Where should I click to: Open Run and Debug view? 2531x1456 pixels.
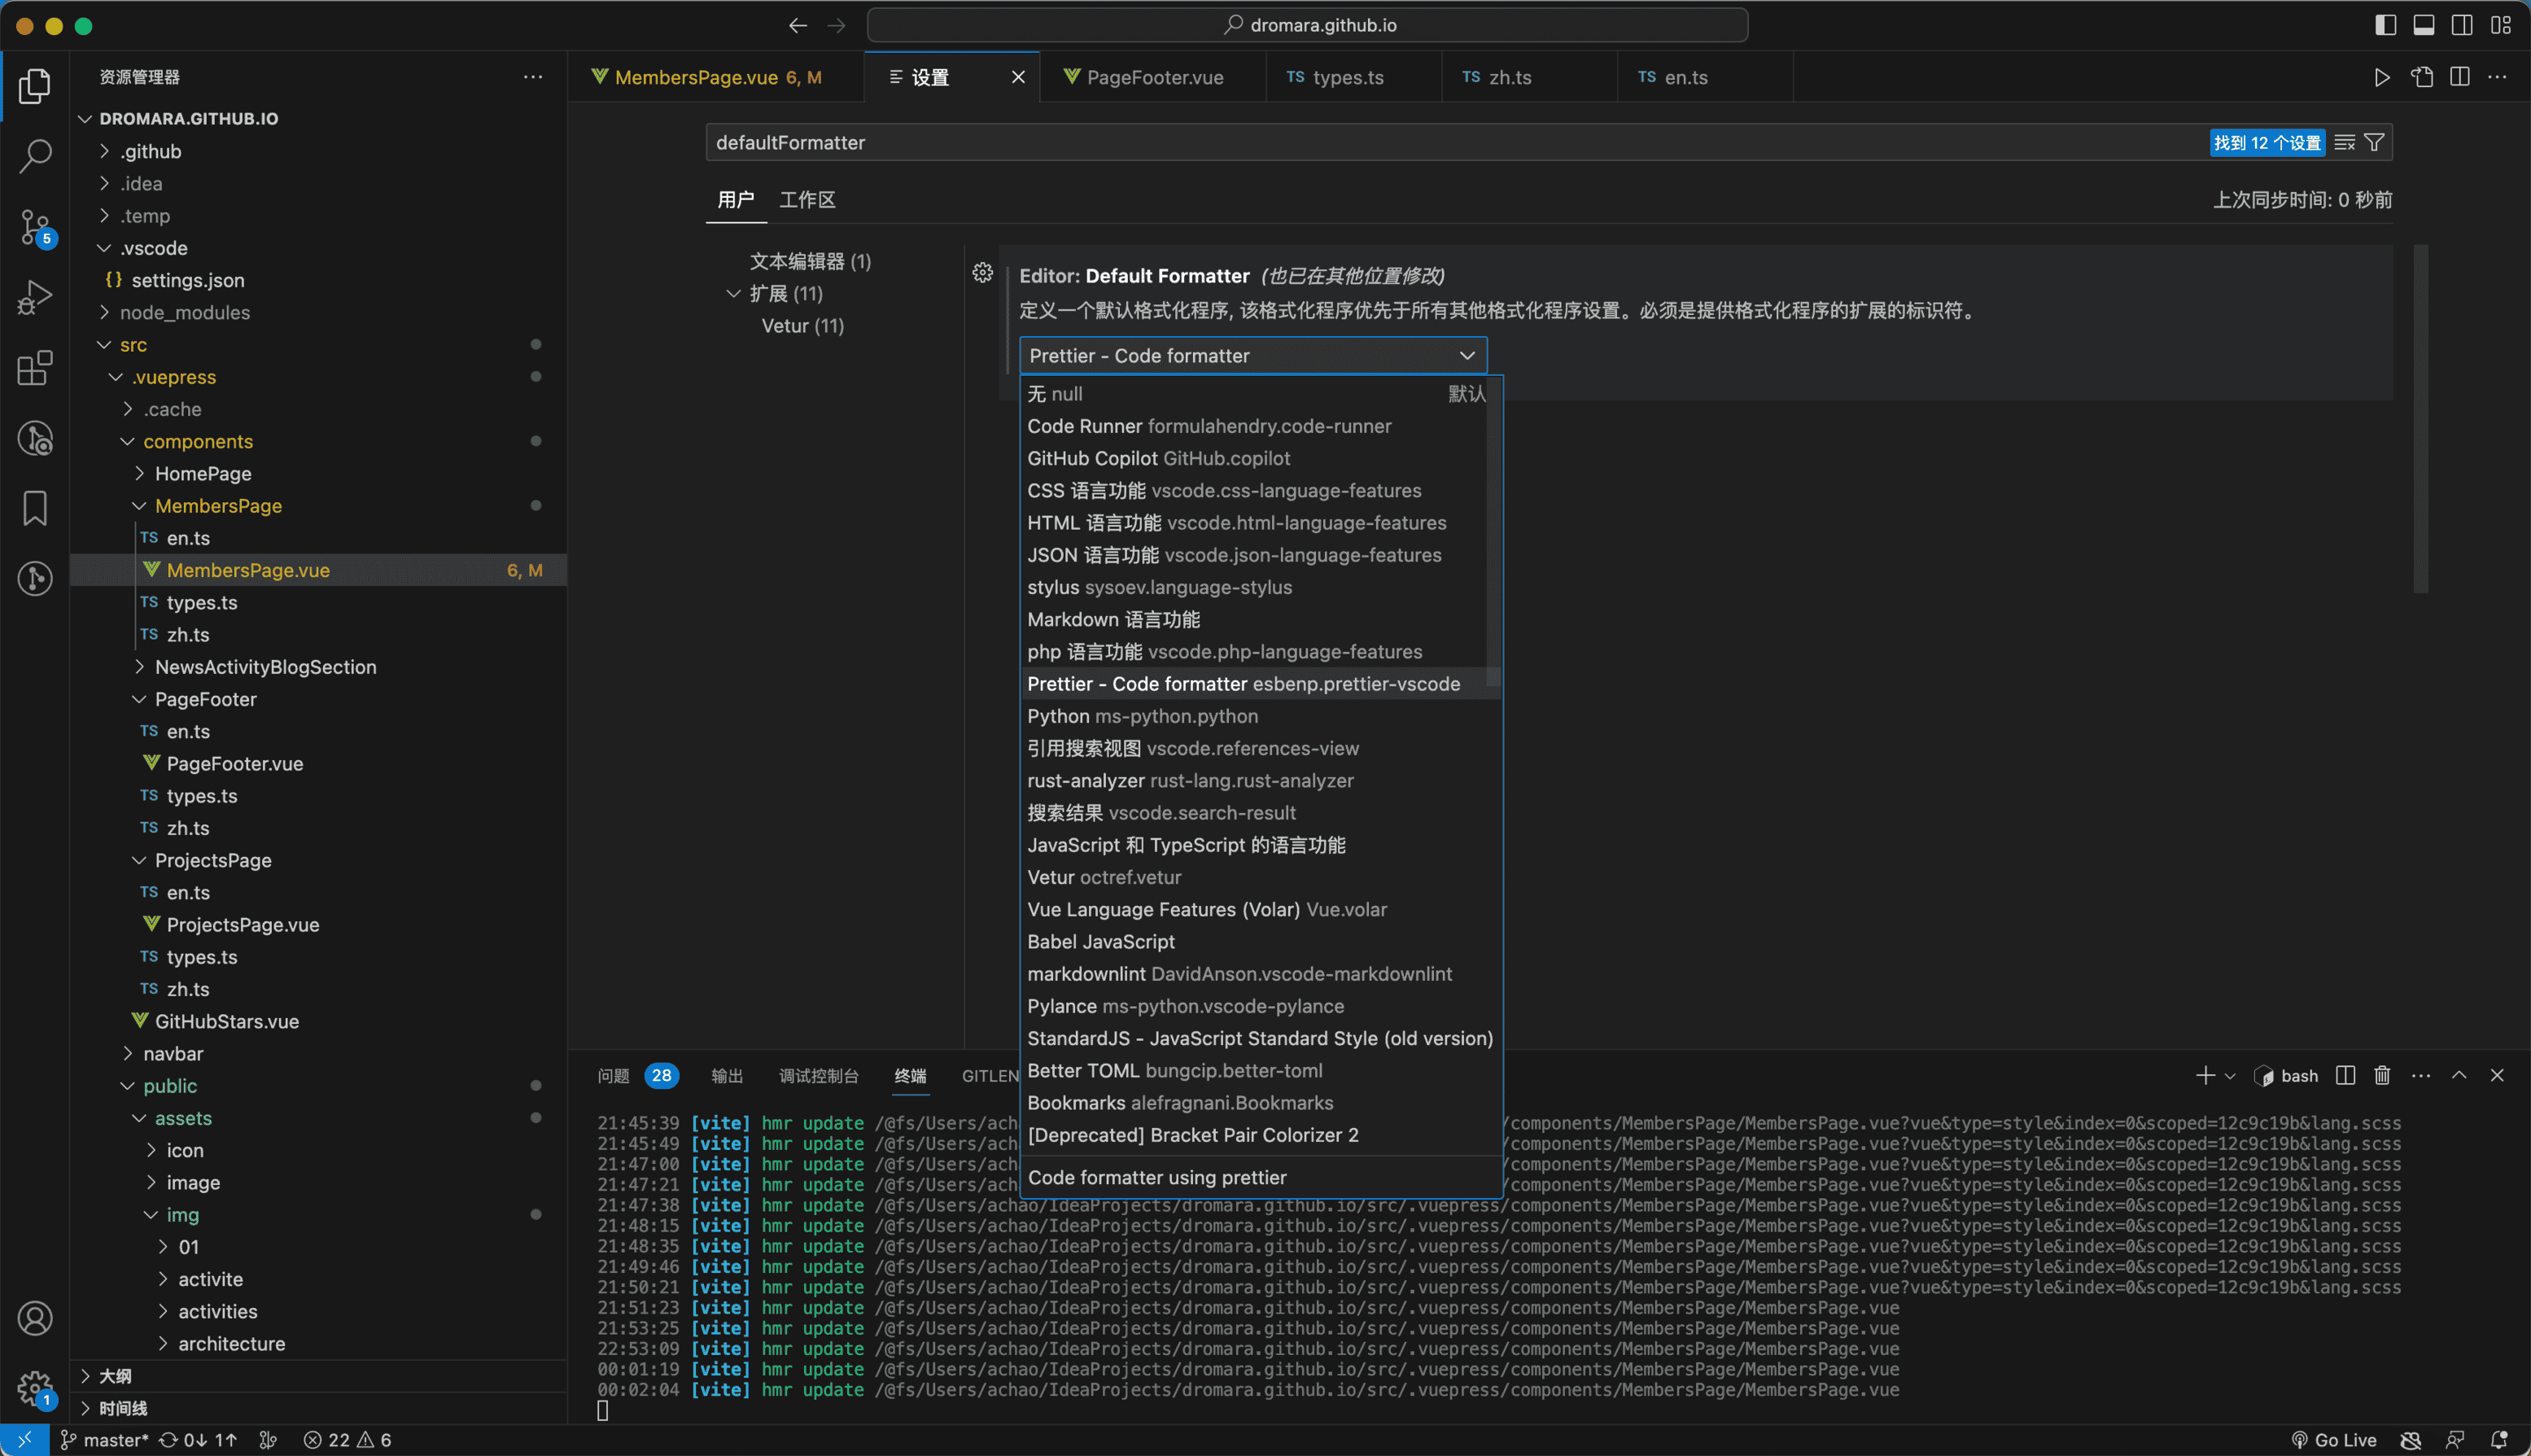(x=35, y=297)
